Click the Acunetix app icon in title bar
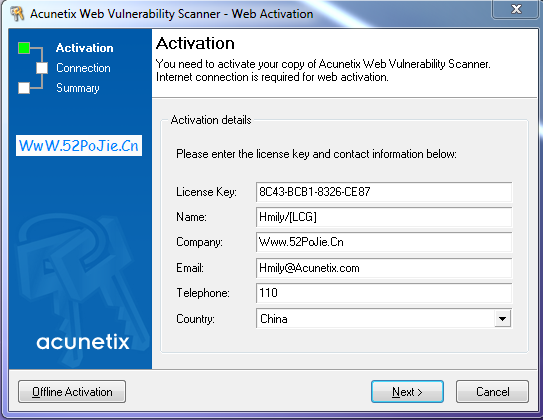543x420 pixels. coord(17,14)
